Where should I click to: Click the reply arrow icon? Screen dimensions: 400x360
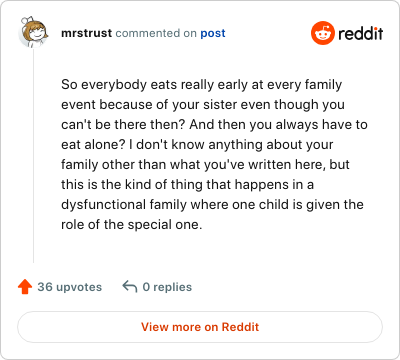click(130, 286)
